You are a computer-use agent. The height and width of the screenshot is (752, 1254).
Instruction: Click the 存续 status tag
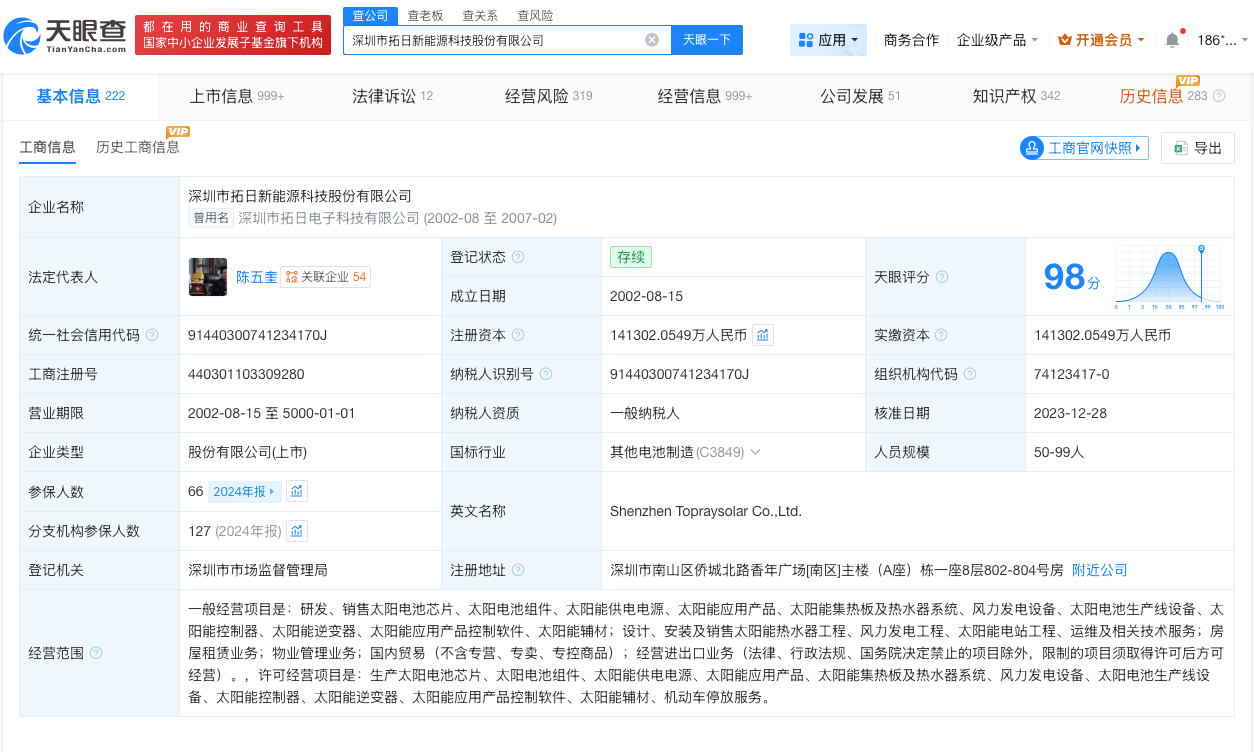631,257
